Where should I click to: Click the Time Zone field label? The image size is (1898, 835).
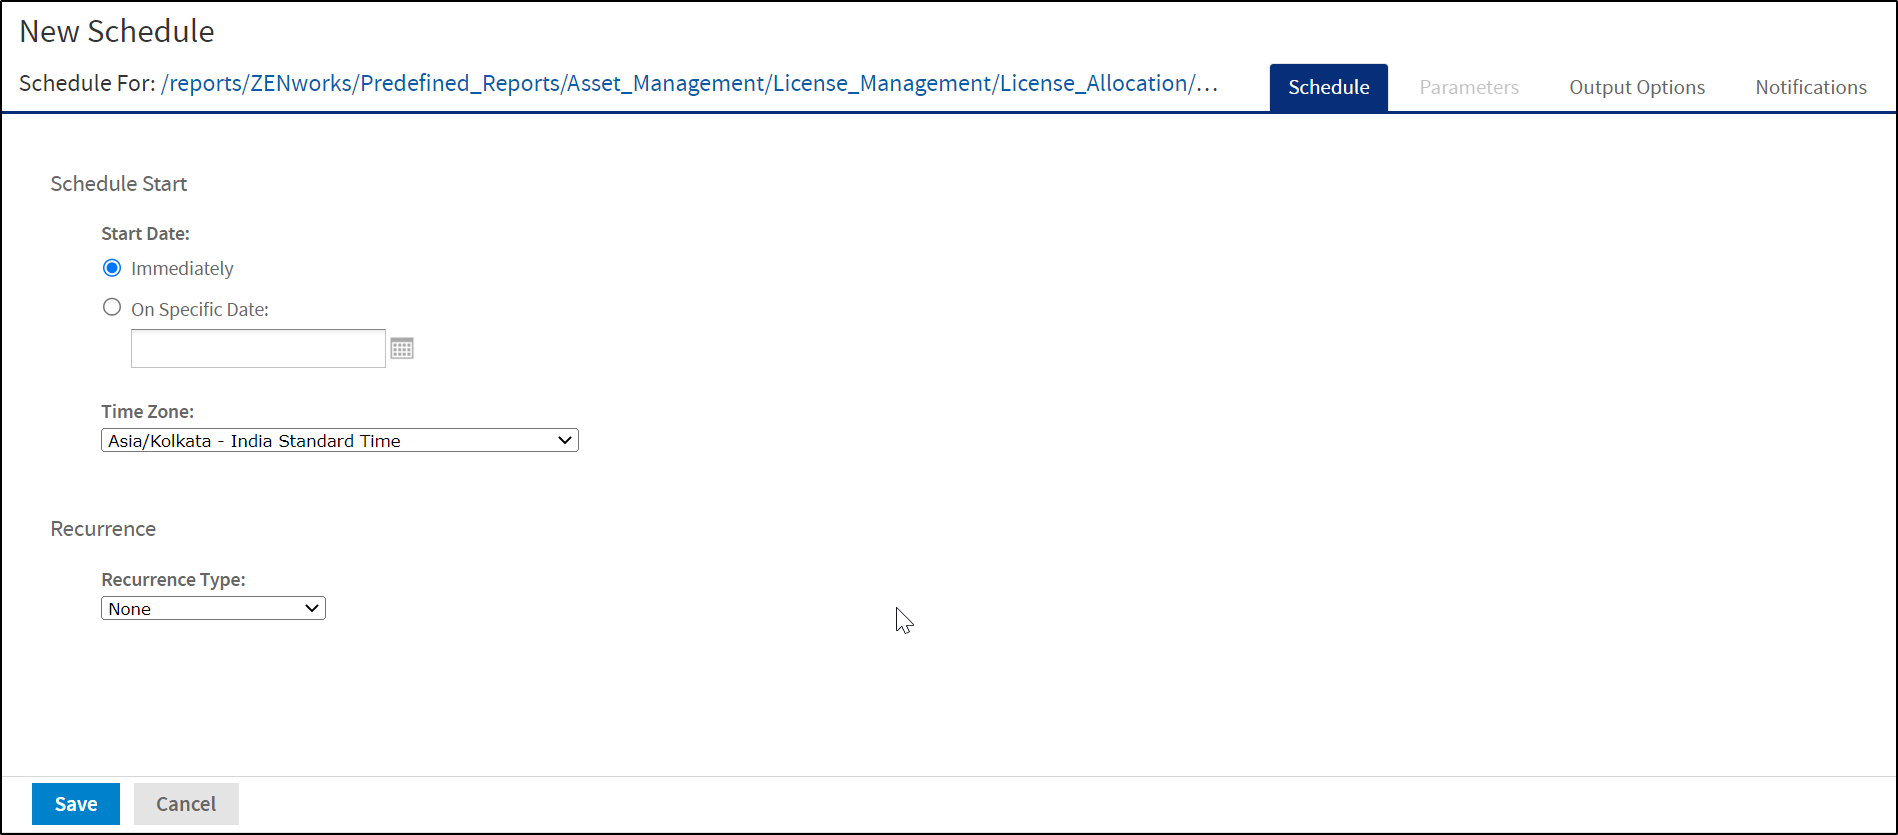pyautogui.click(x=147, y=412)
